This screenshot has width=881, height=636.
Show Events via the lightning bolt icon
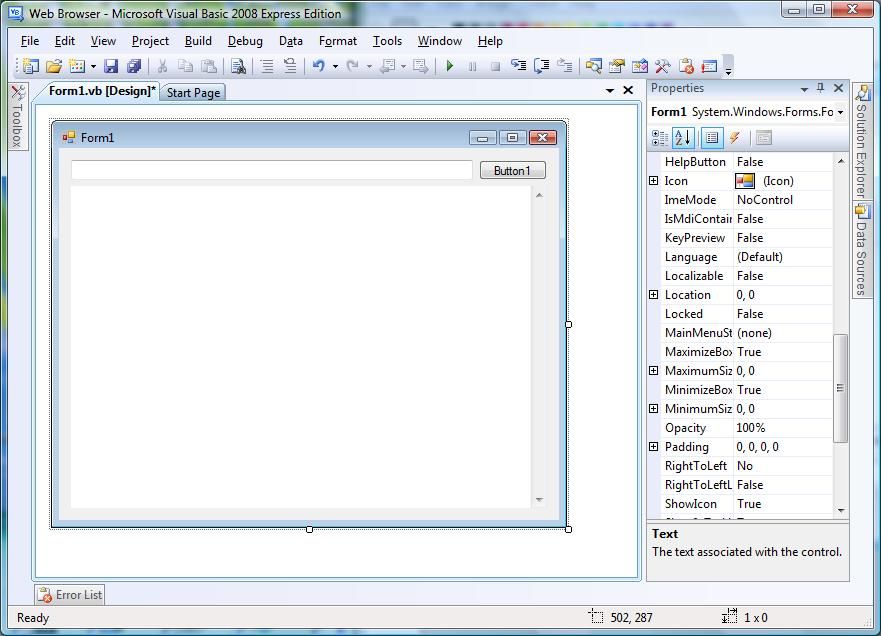[734, 138]
